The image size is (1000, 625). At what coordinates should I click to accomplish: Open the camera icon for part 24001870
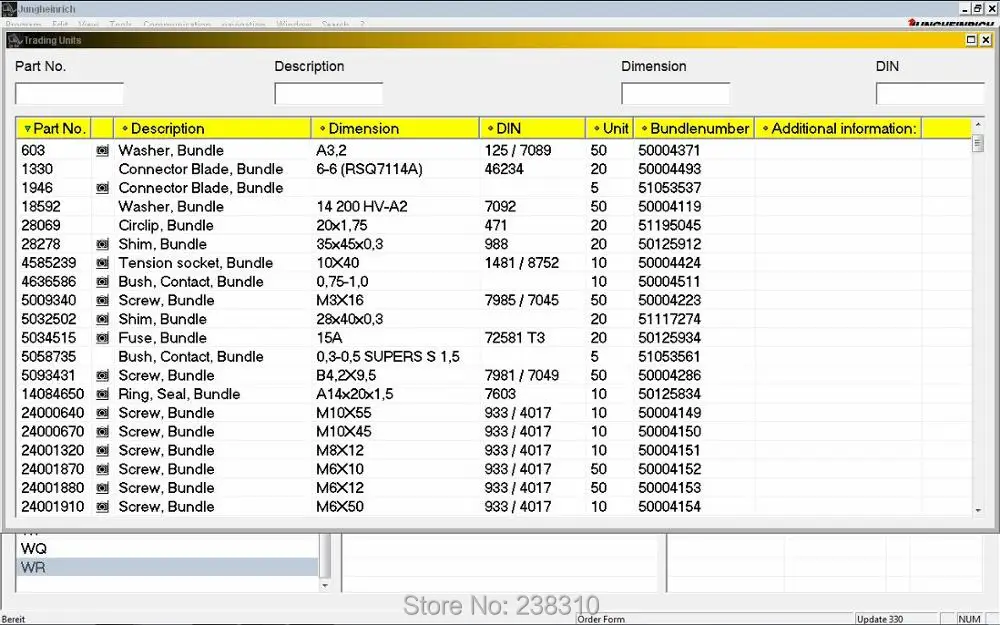pos(102,469)
